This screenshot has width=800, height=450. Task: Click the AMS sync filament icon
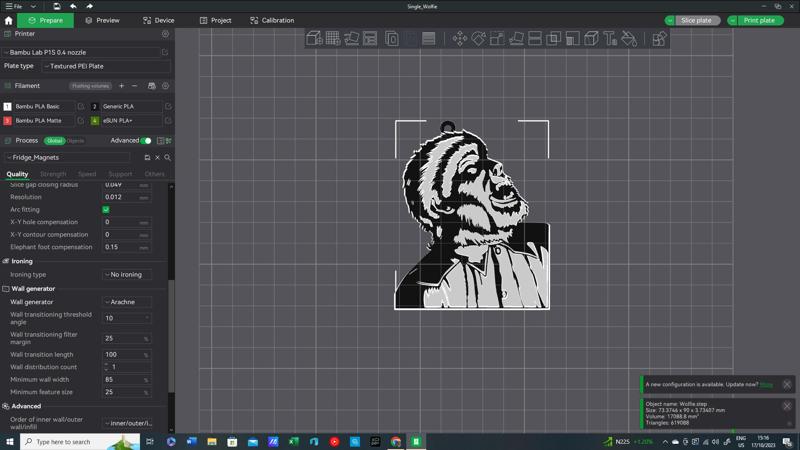tap(152, 86)
